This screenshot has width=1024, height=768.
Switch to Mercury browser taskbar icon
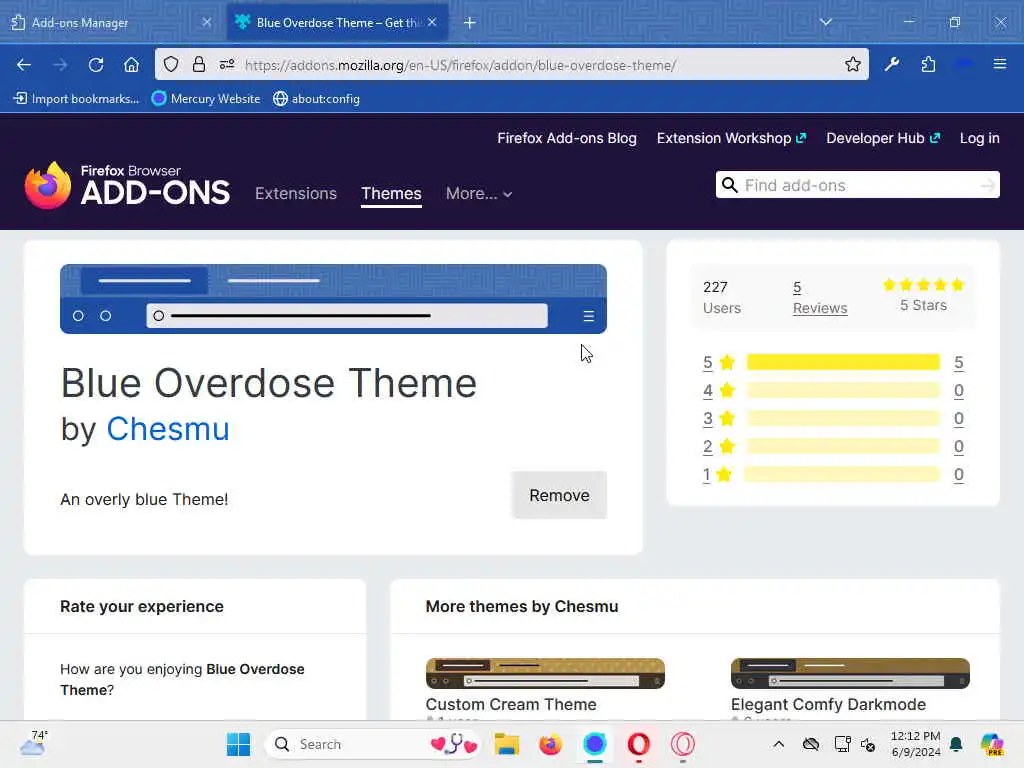point(594,744)
